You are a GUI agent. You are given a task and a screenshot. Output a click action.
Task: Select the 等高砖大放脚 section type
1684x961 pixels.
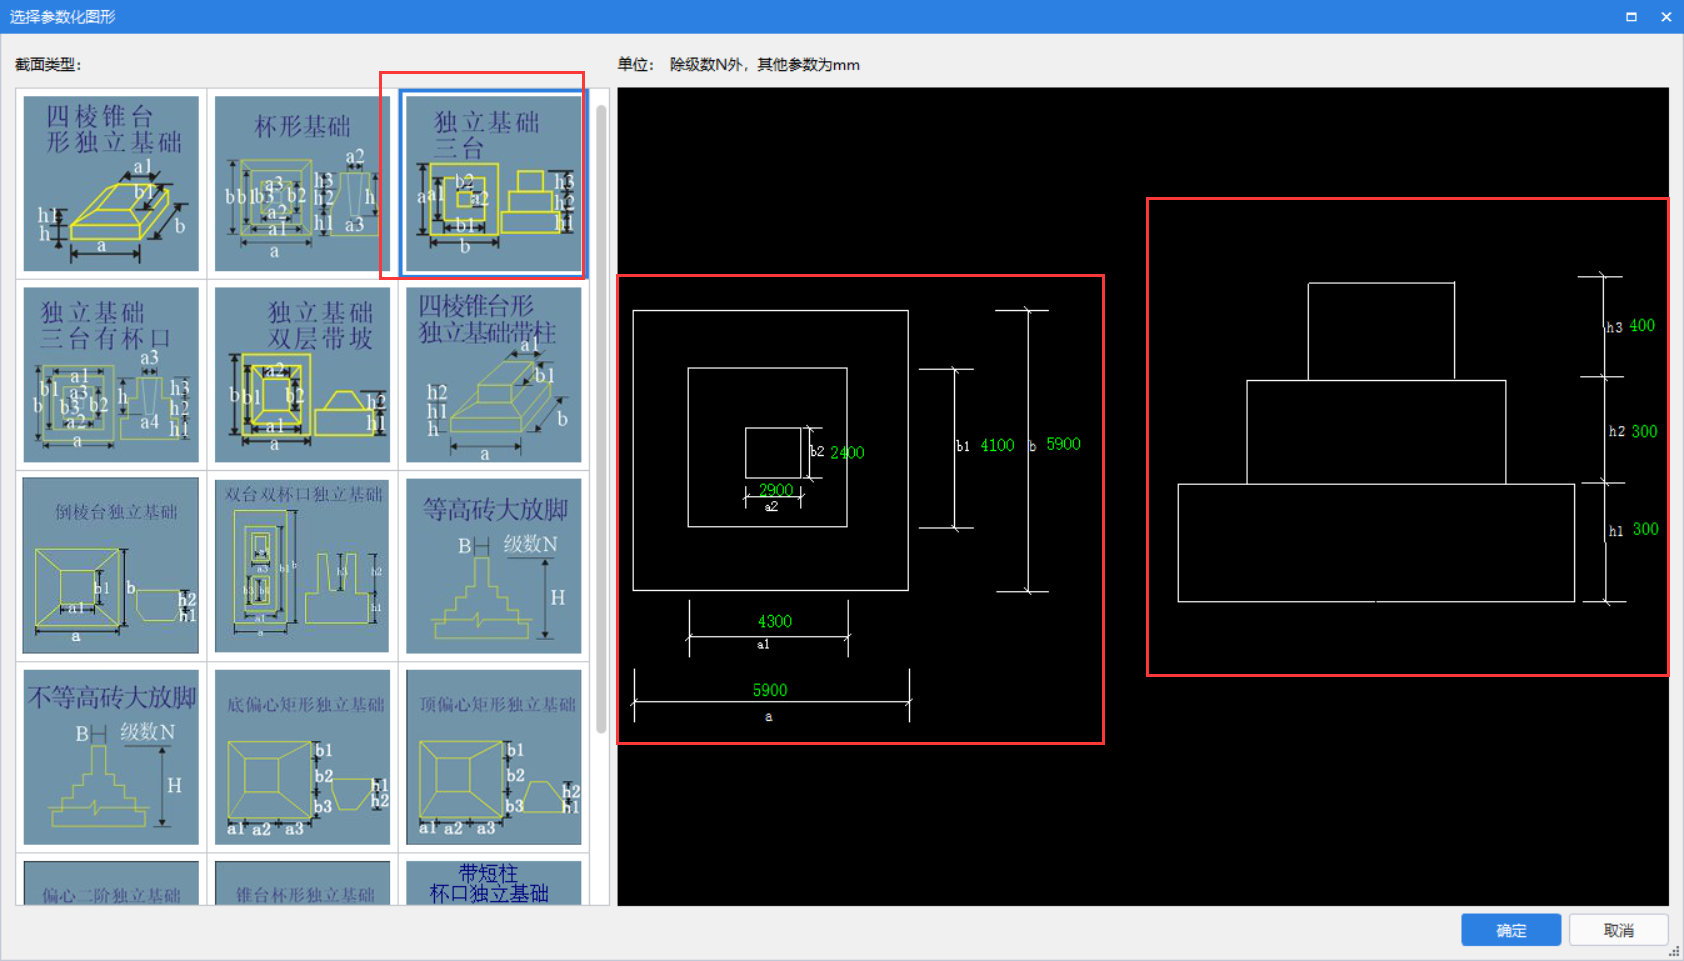[493, 566]
